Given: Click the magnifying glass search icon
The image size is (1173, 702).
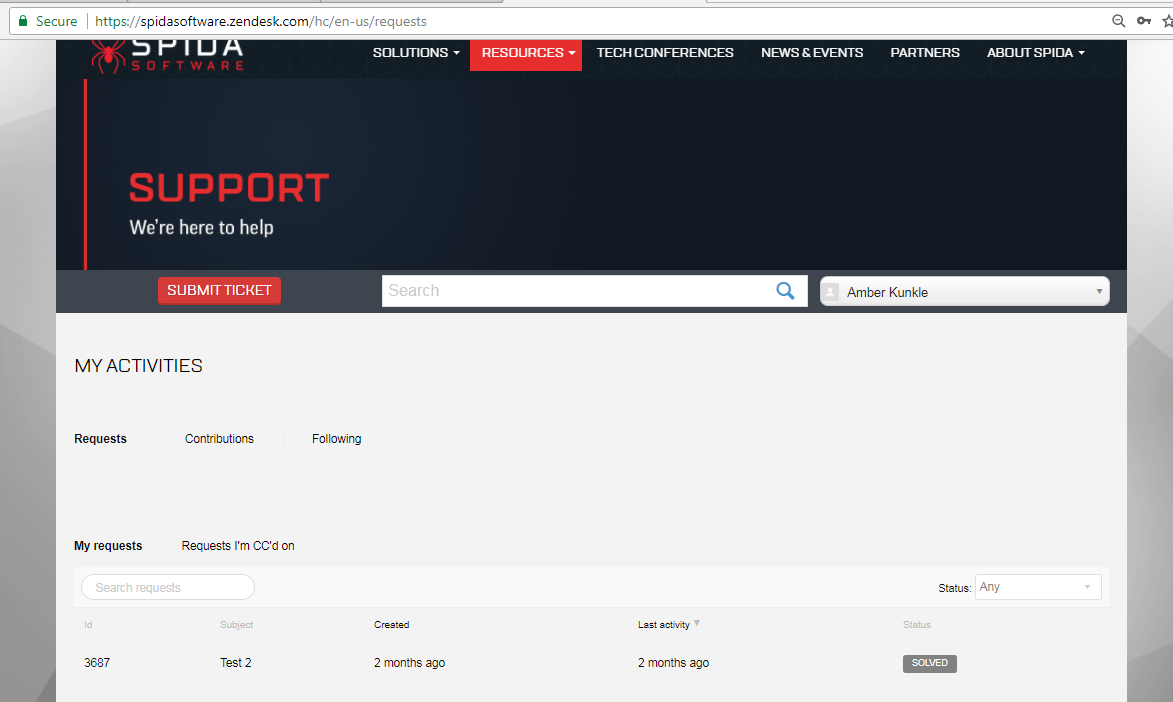Looking at the screenshot, I should 785,291.
